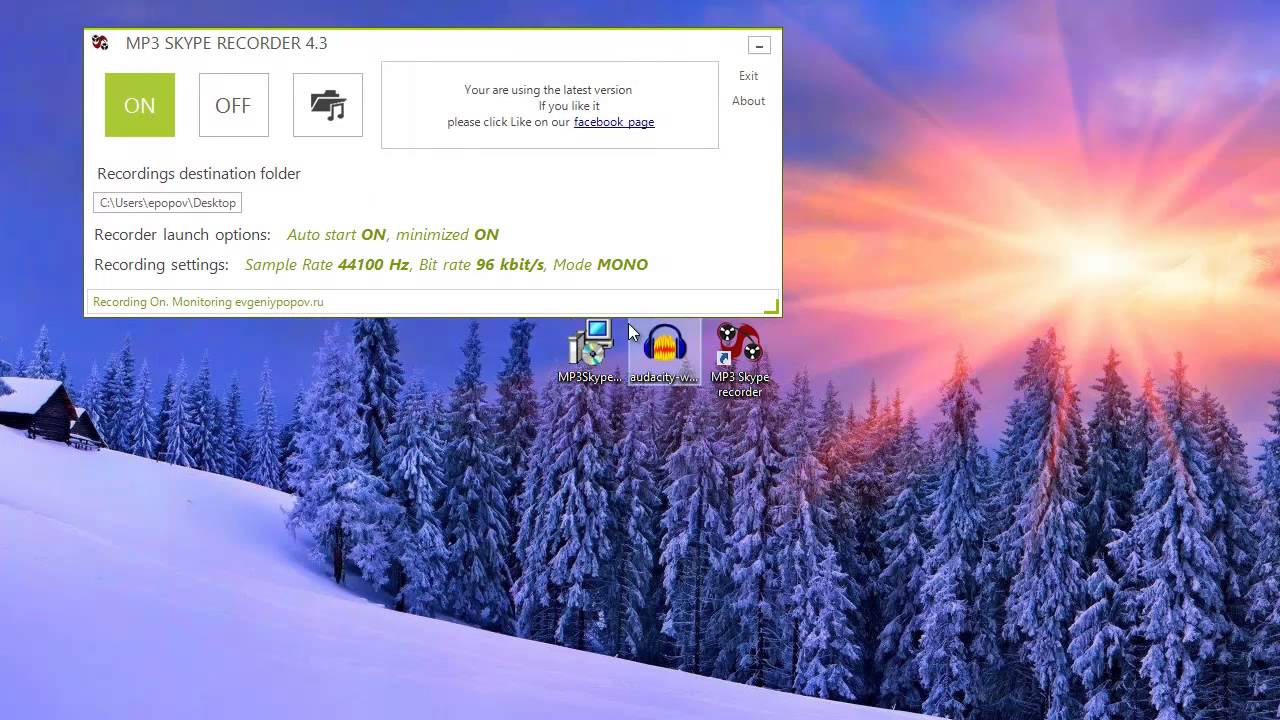
Task: Change the Bit rate 96 kbit/s setting
Action: tap(481, 265)
